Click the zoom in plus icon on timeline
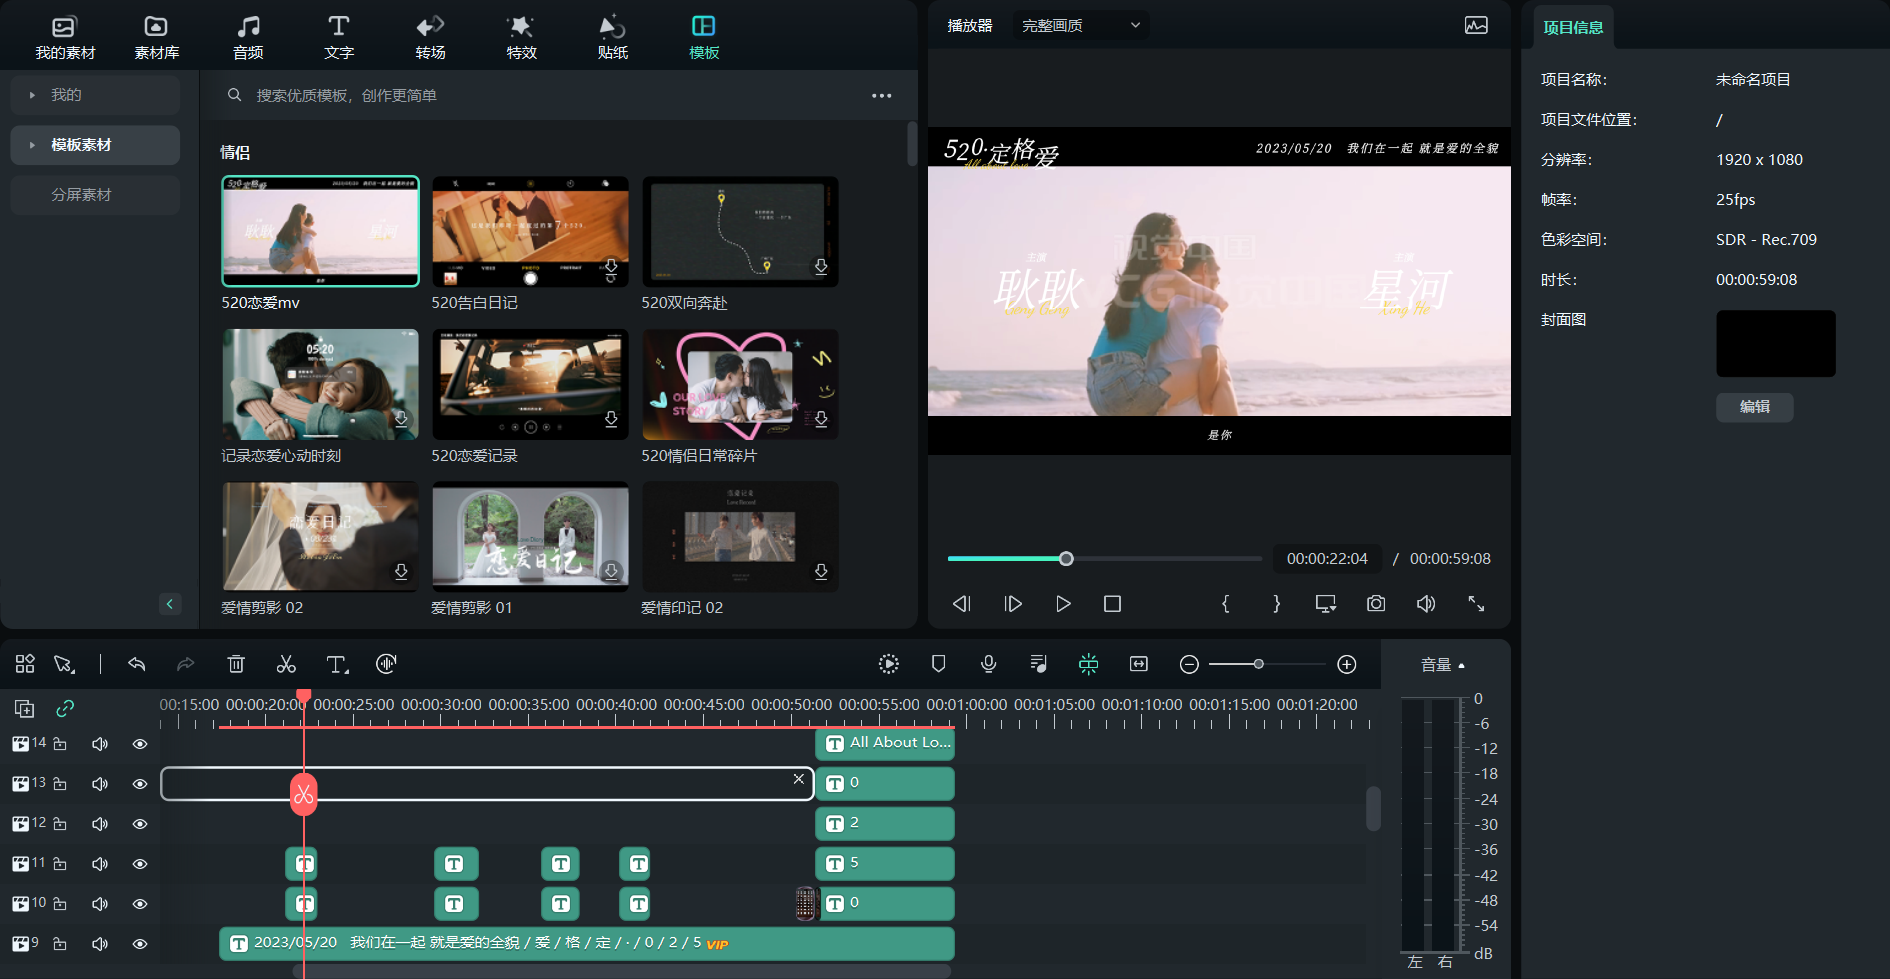 point(1347,665)
